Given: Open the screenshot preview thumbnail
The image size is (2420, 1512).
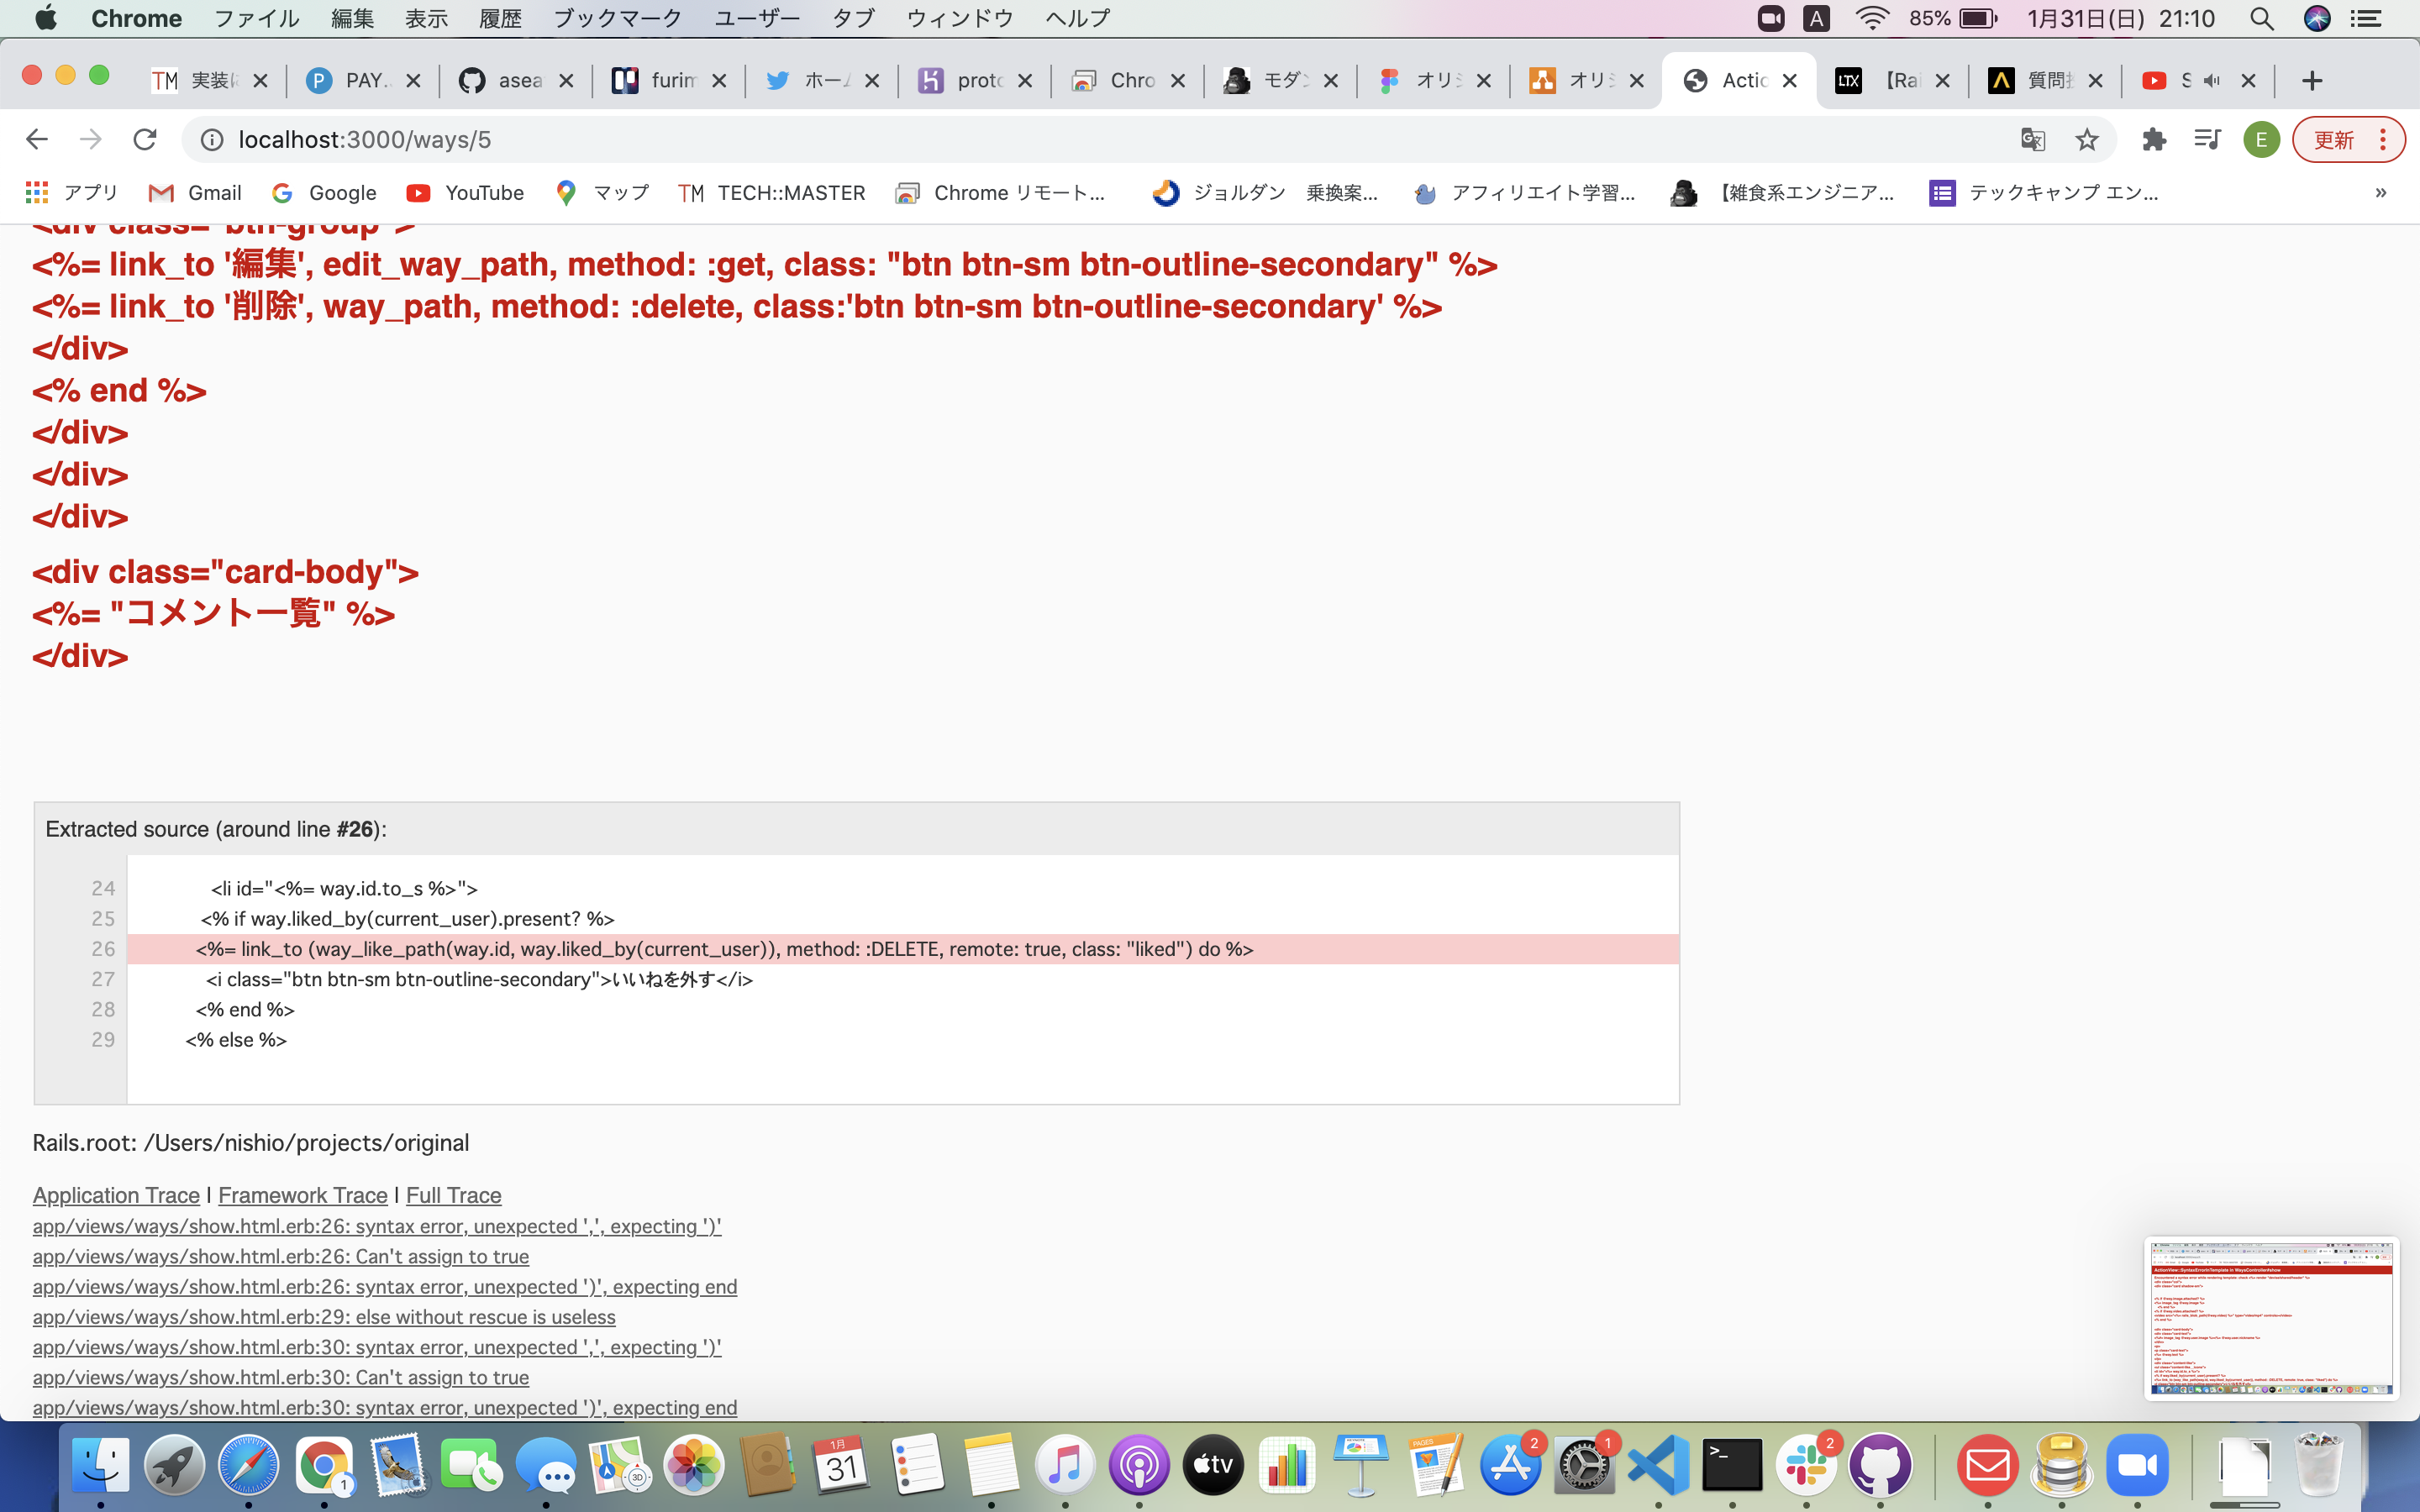Looking at the screenshot, I should (x=2271, y=1318).
